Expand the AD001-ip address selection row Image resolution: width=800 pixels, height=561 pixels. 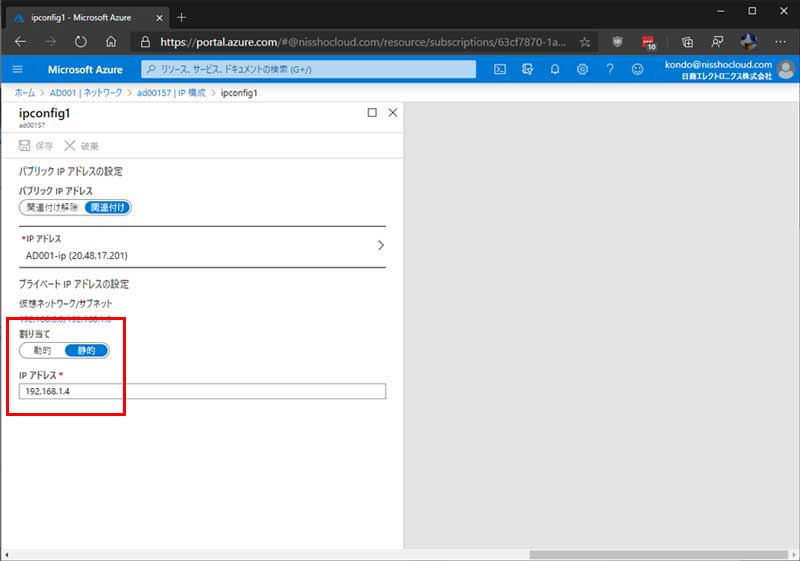click(x=380, y=245)
